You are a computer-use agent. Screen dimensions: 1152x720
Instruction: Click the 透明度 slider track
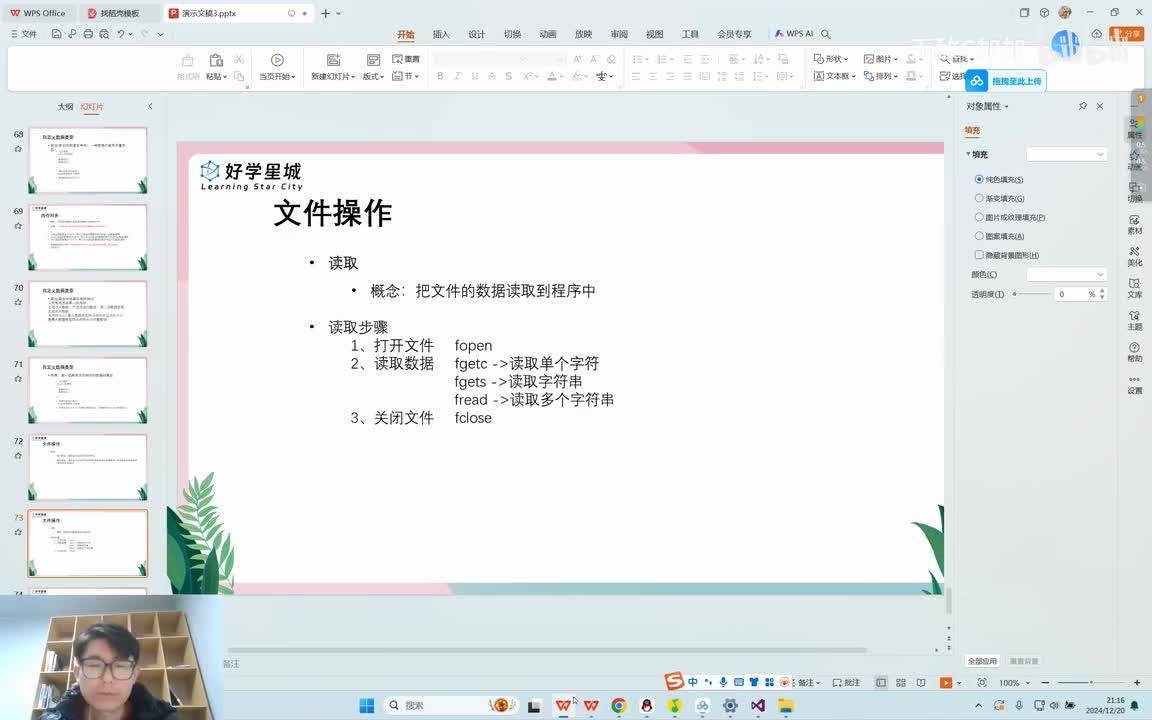[1032, 294]
